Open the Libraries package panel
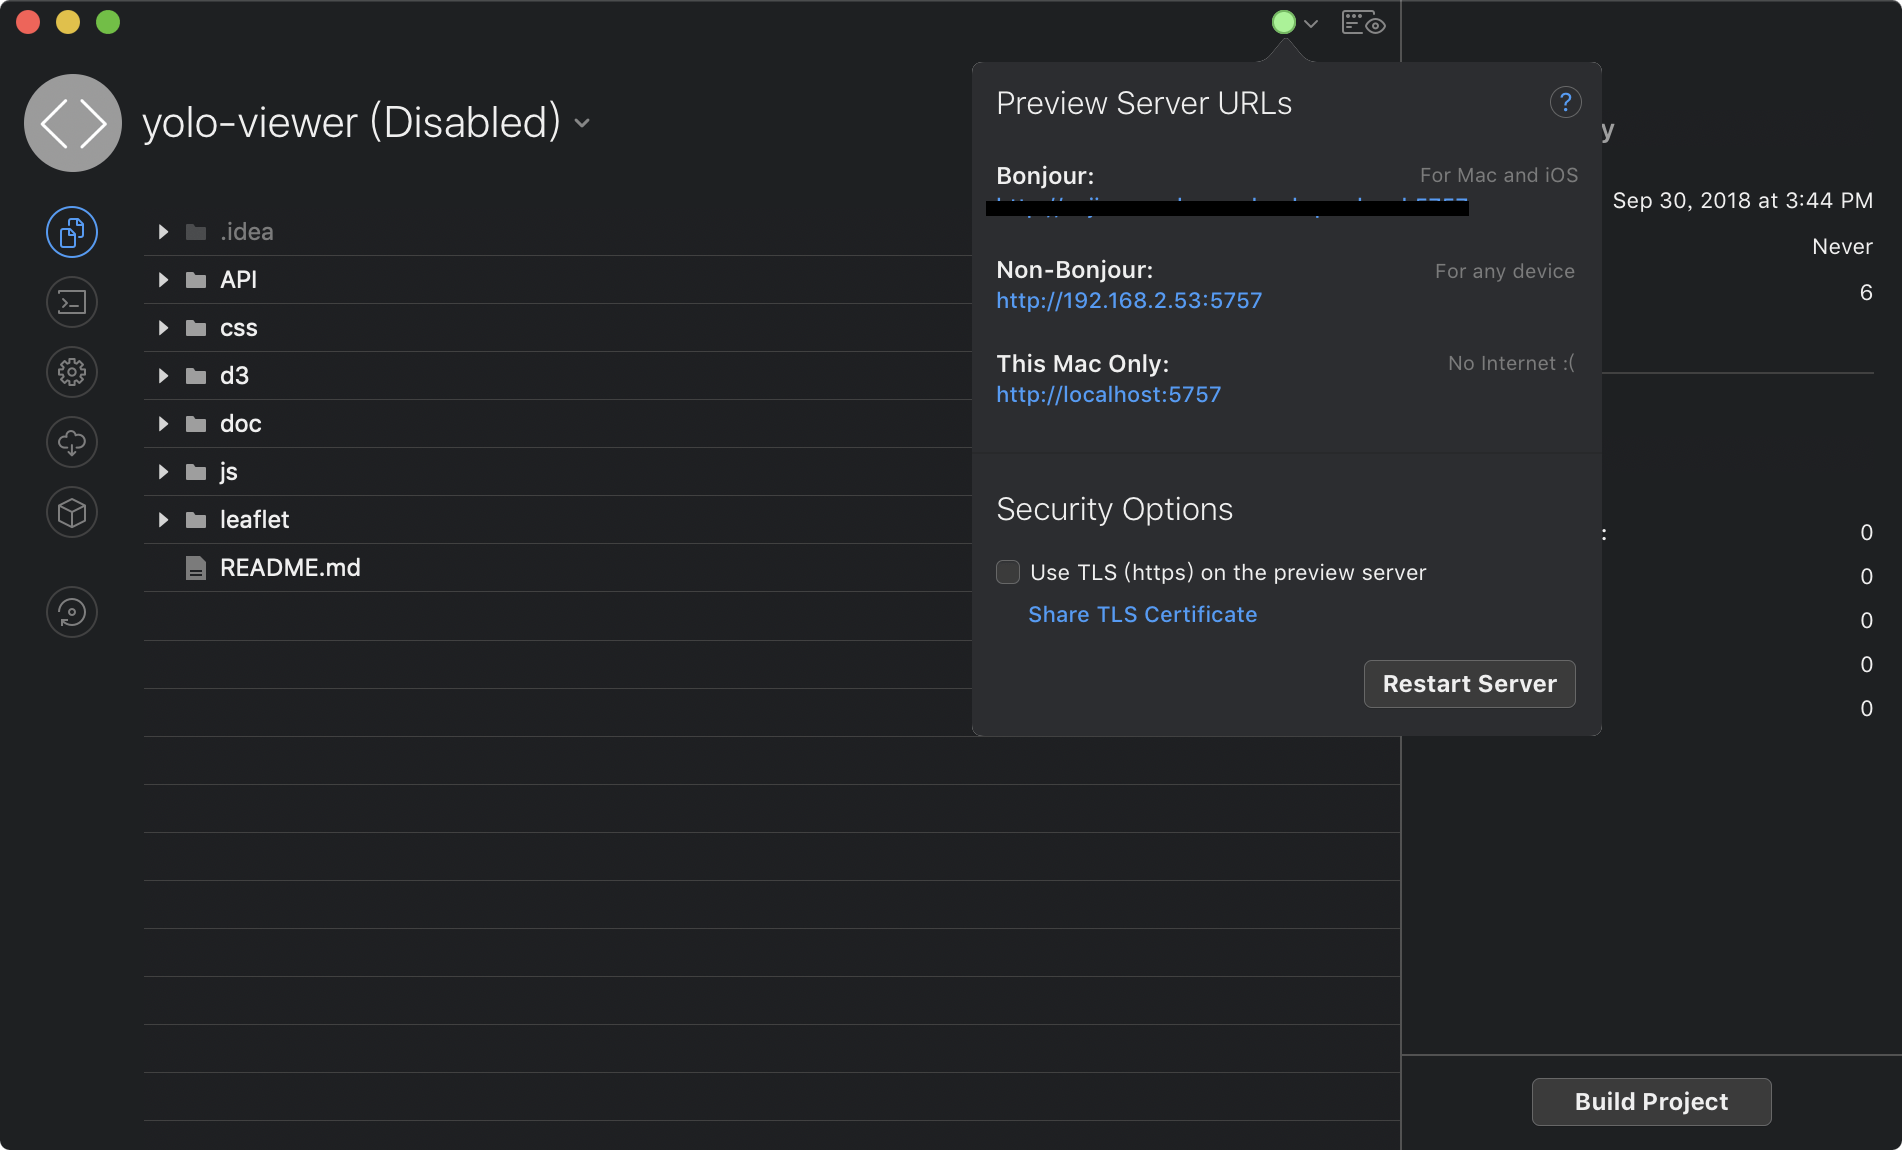Viewport: 1902px width, 1150px height. [71, 512]
